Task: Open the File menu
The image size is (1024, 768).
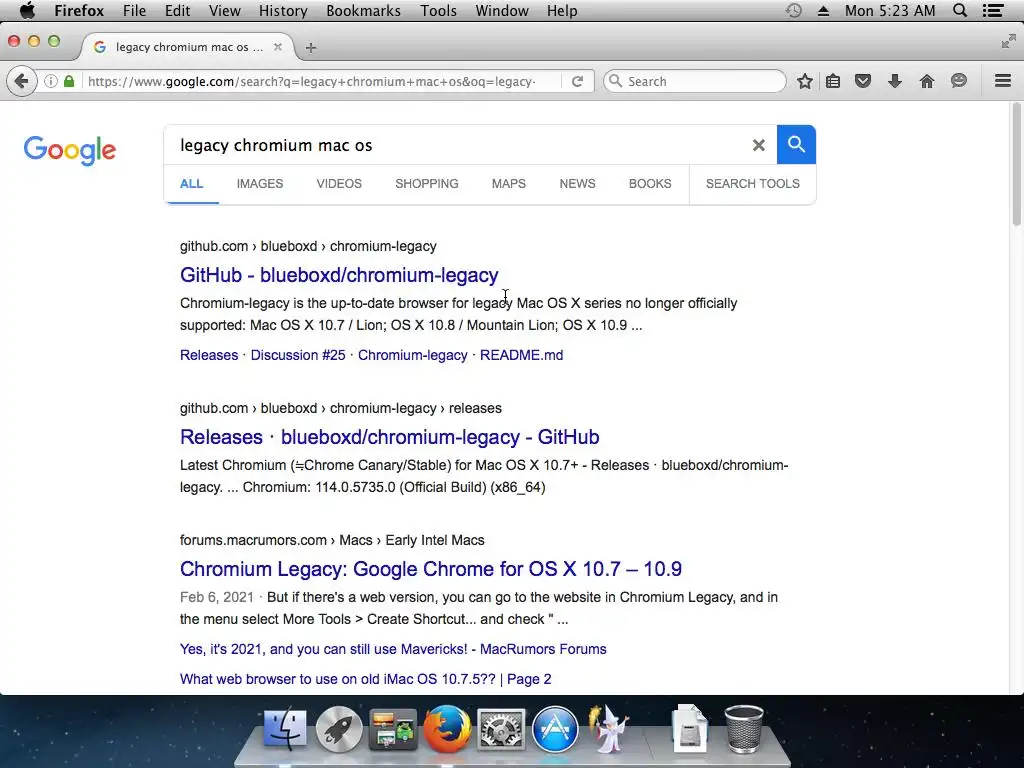Action: (x=135, y=10)
